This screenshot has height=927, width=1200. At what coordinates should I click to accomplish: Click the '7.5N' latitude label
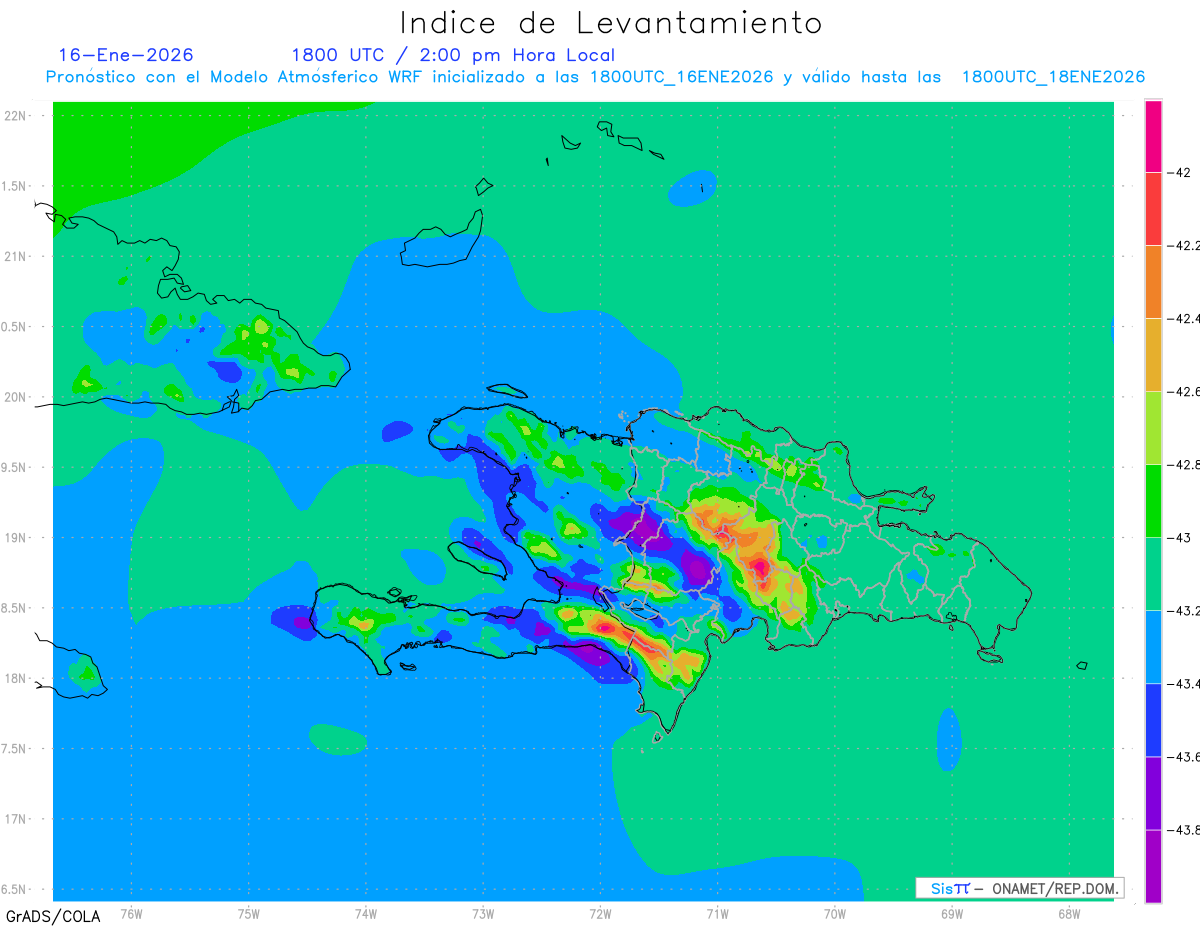pyautogui.click(x=15, y=749)
